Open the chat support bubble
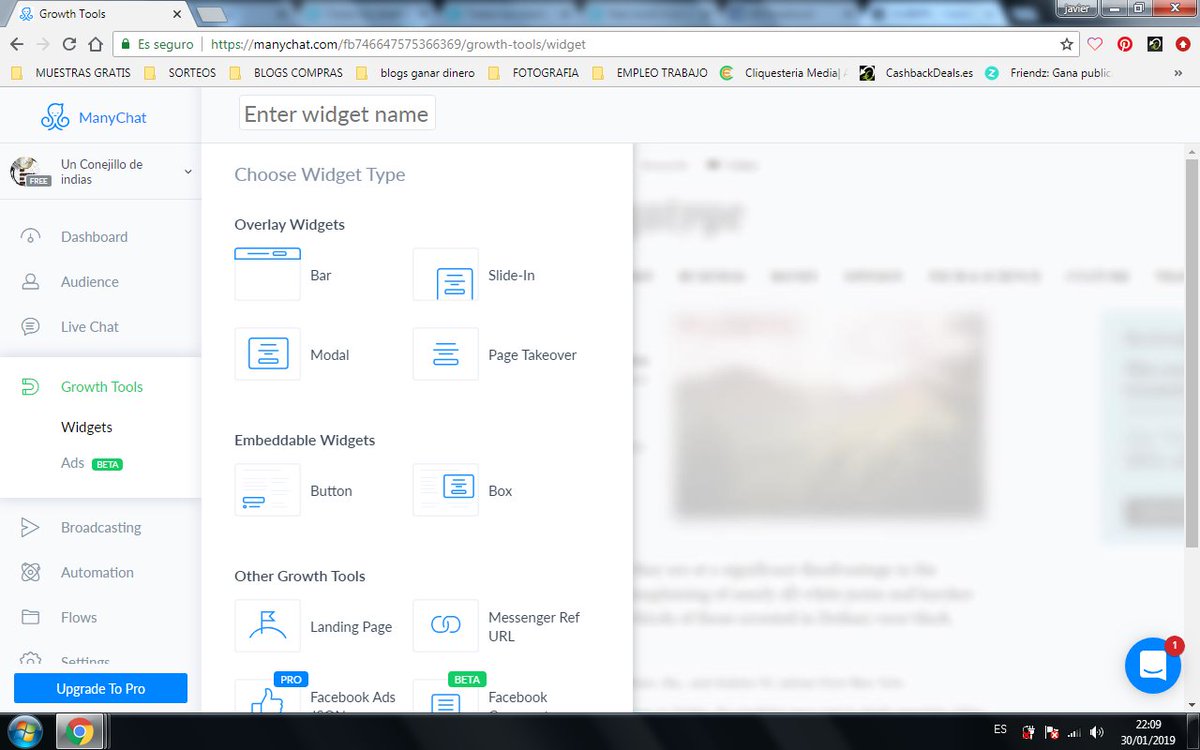This screenshot has height=750, width=1200. [x=1153, y=666]
